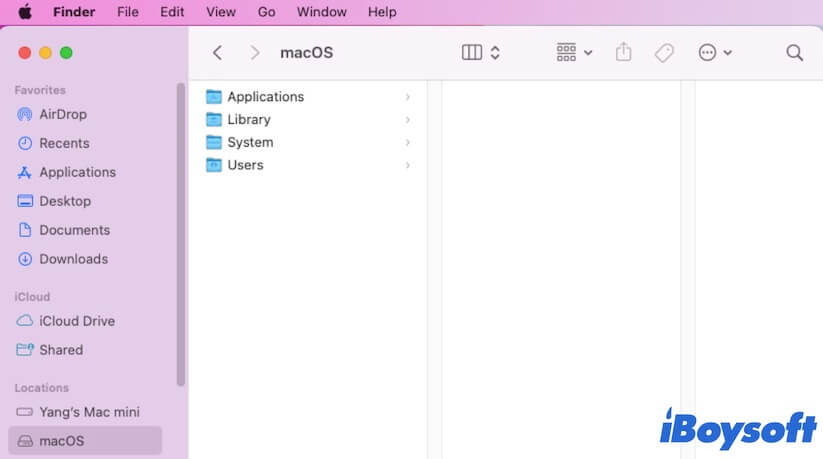
Task: Open the File menu
Action: (128, 12)
